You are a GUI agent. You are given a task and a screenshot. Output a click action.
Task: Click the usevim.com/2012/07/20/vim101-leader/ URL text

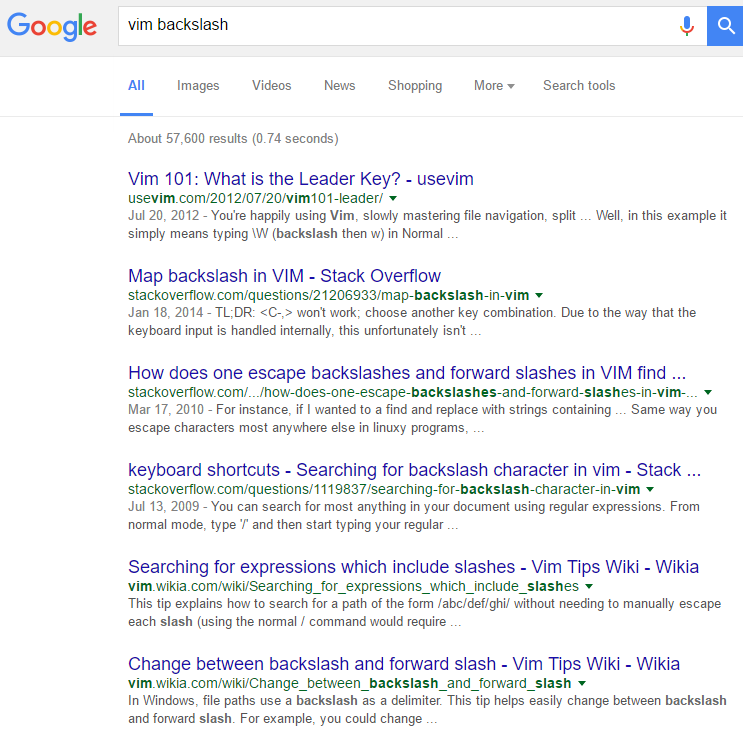255,198
